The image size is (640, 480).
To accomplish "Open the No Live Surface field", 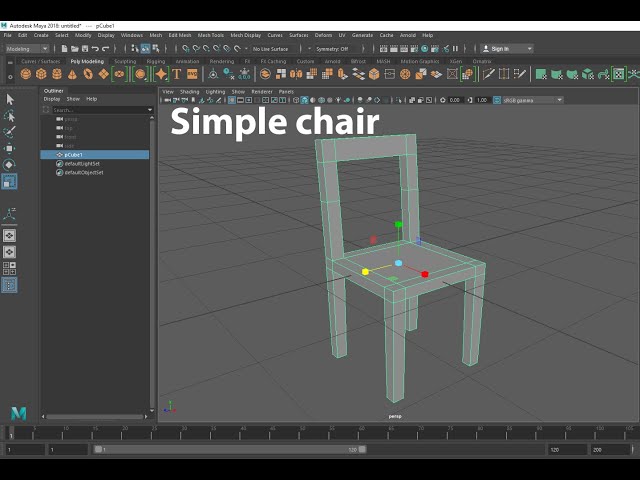I will pos(275,49).
